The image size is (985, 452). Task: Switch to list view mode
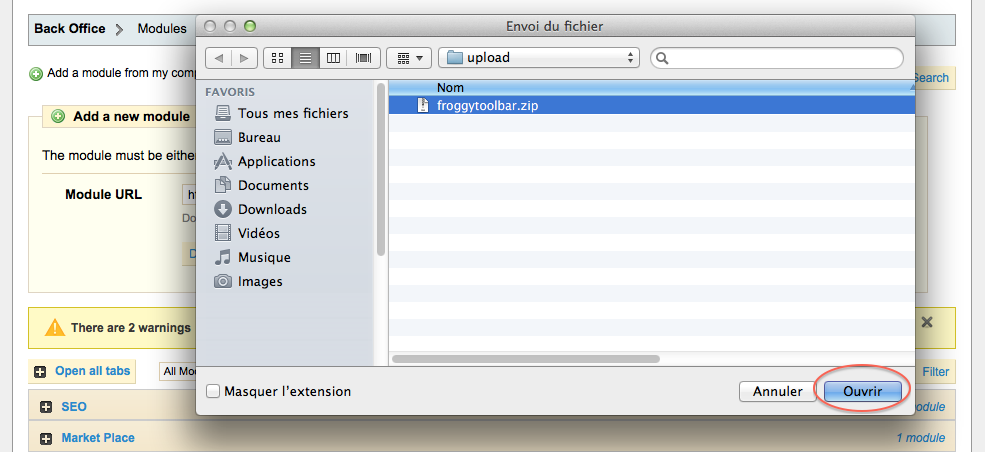point(306,58)
